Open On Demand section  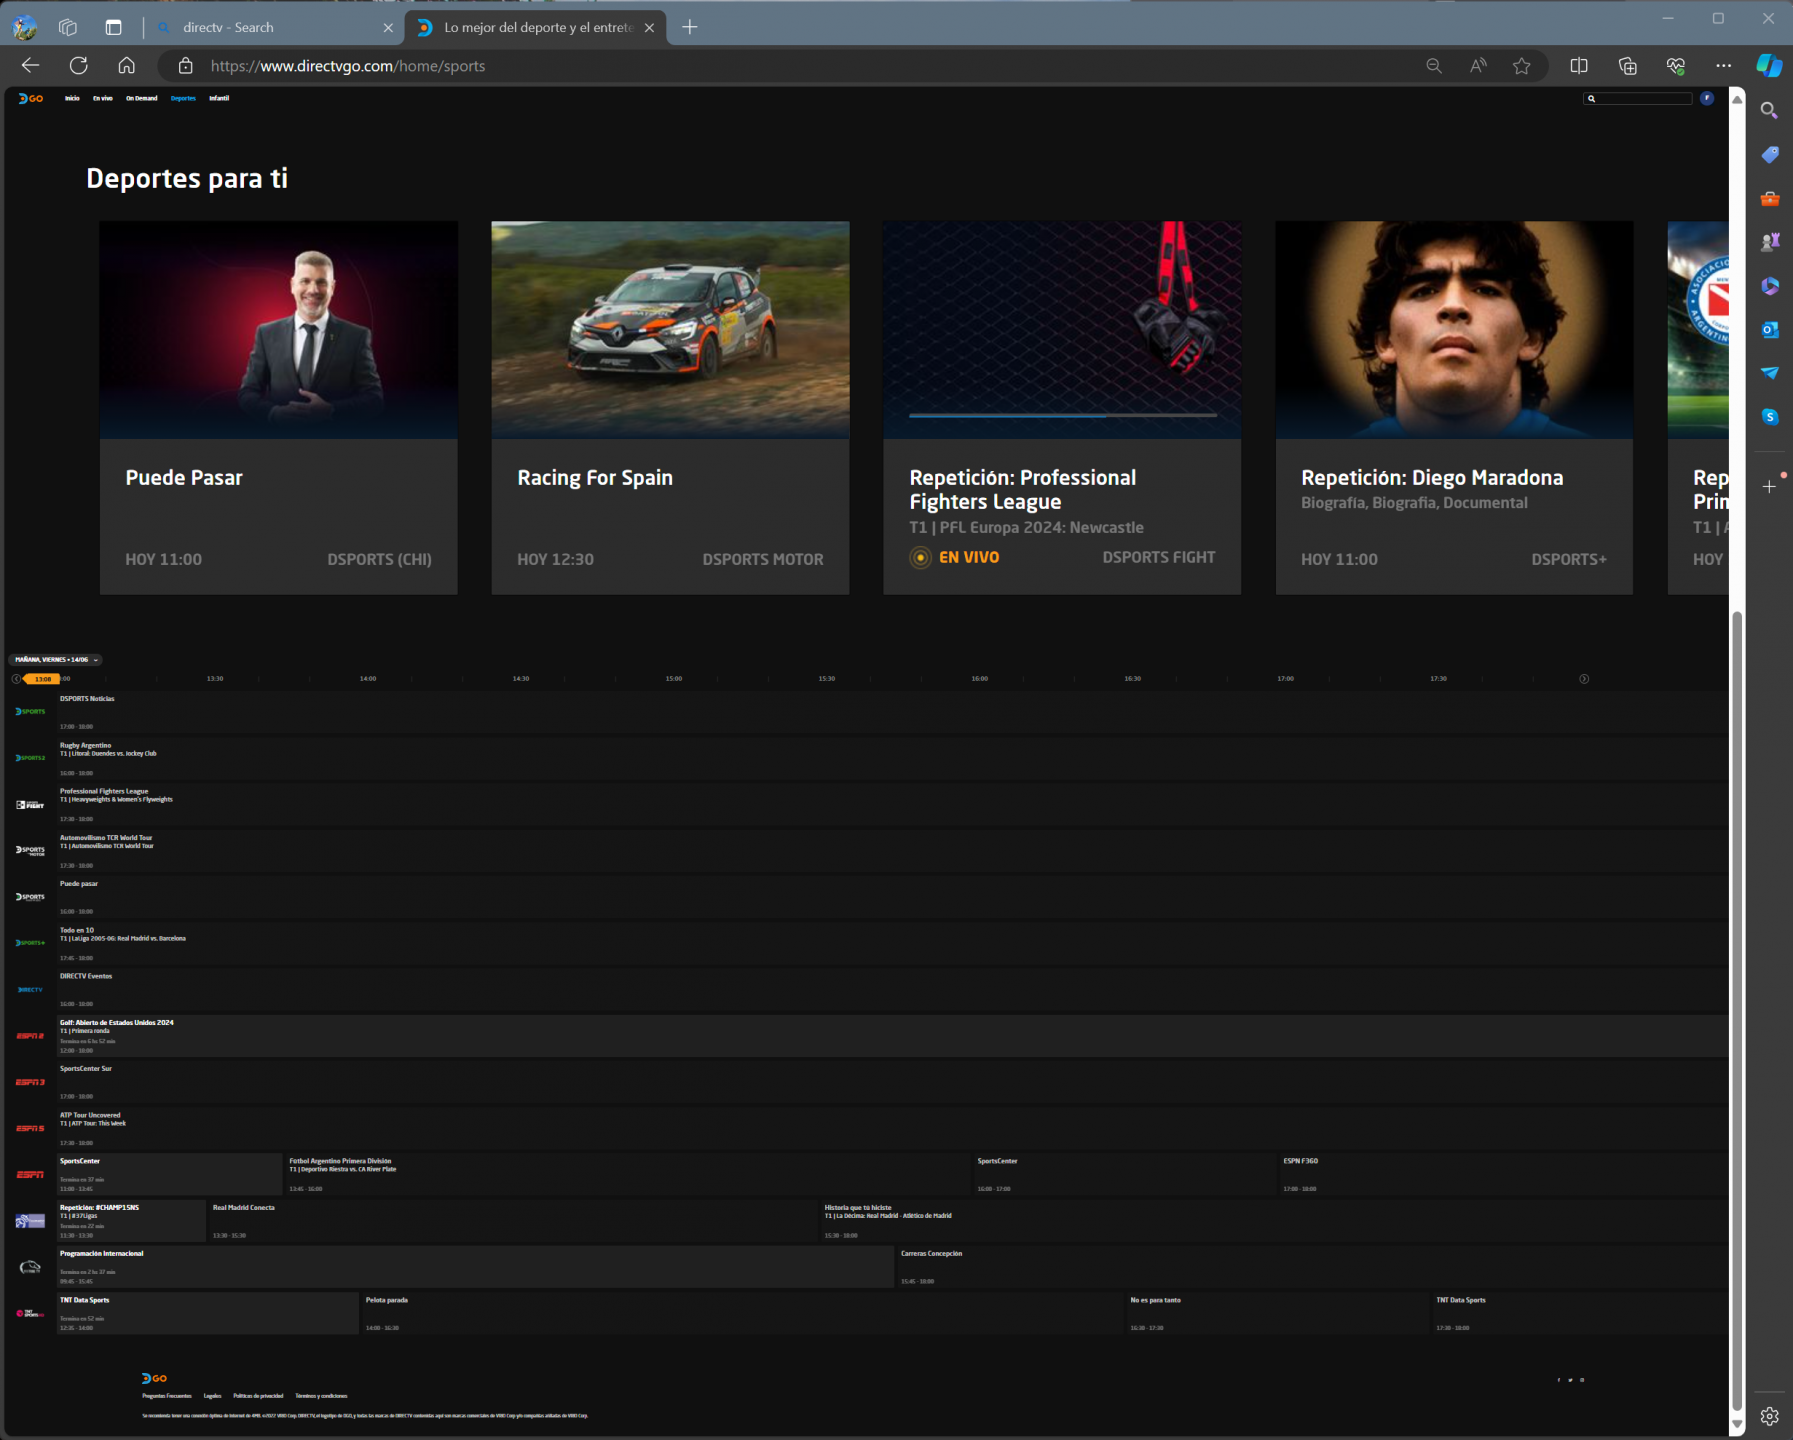(x=142, y=98)
